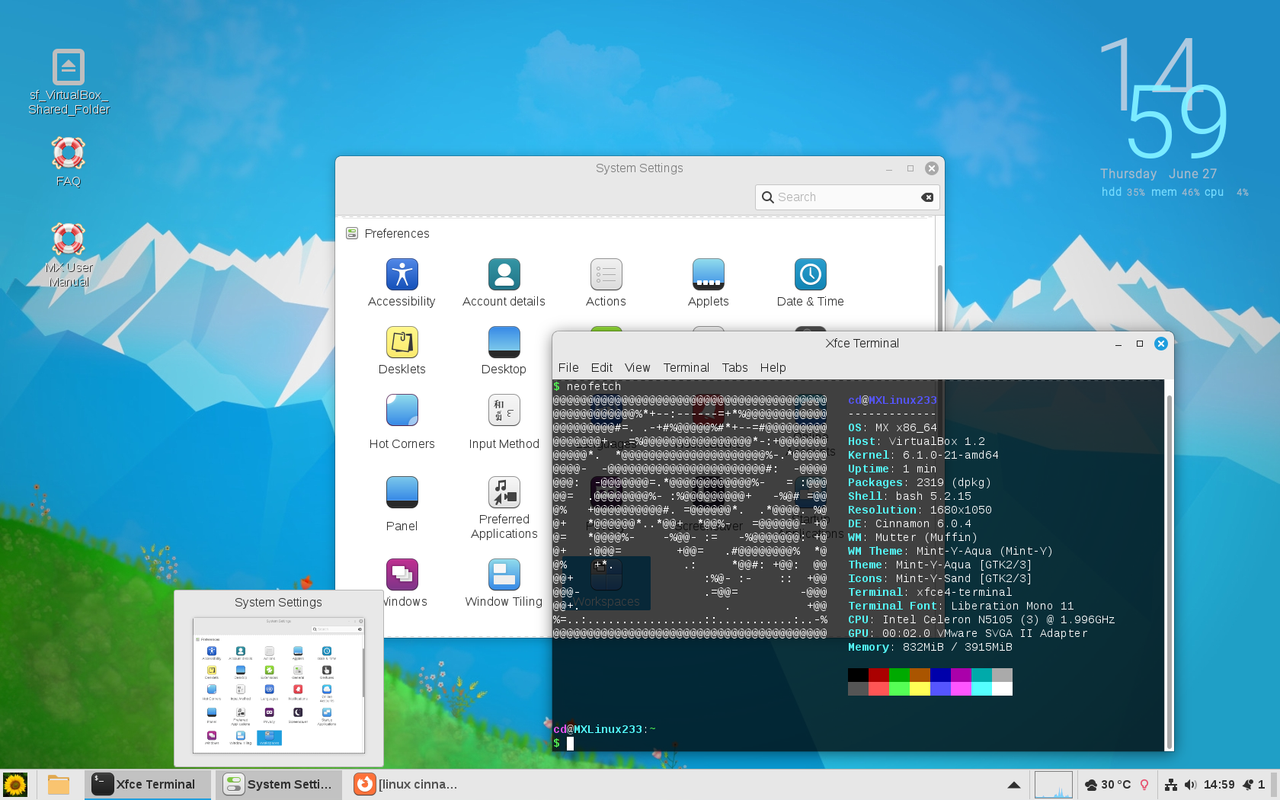
Task: Click the panel clock showing 14:59
Action: tap(1219, 784)
